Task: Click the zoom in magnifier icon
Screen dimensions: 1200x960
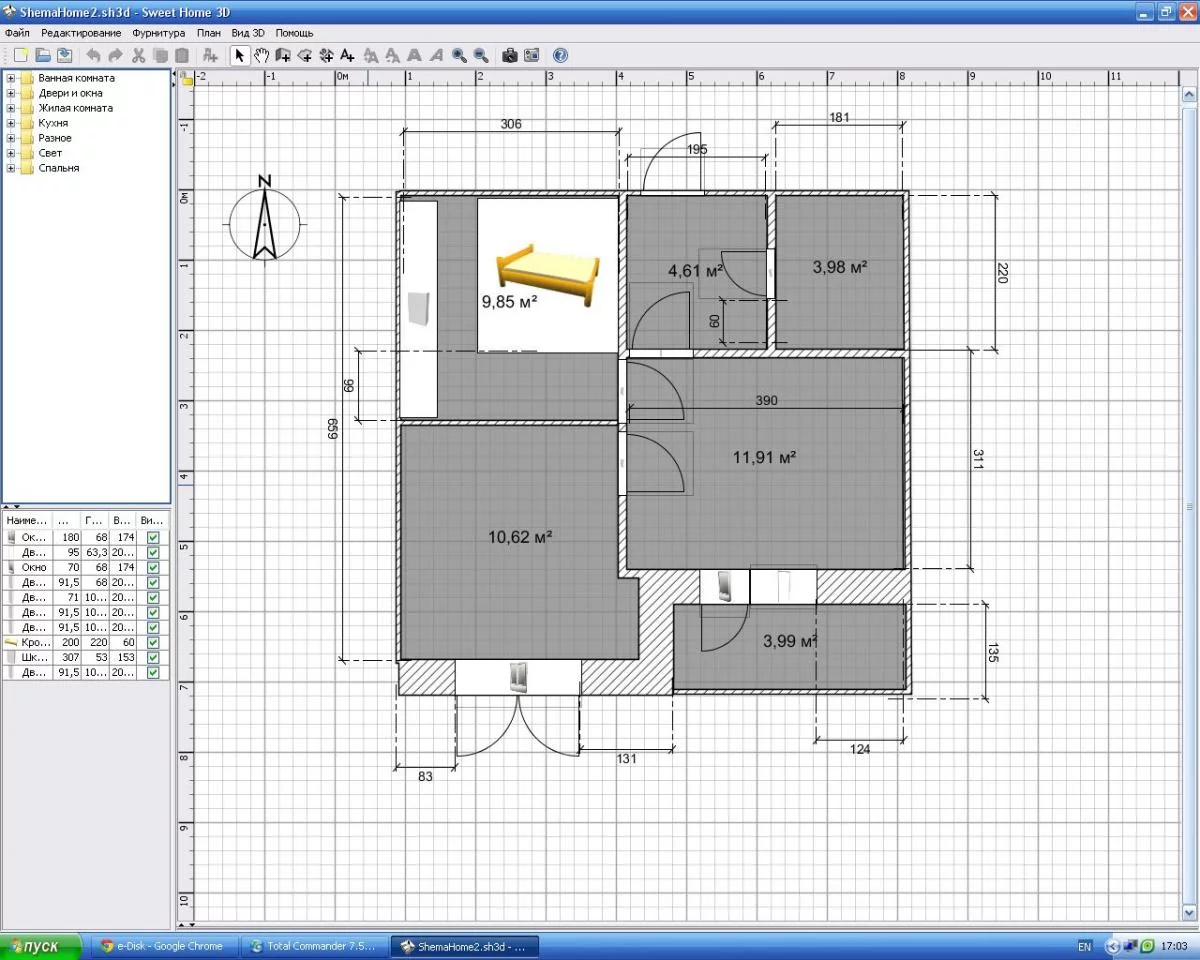Action: coord(459,55)
